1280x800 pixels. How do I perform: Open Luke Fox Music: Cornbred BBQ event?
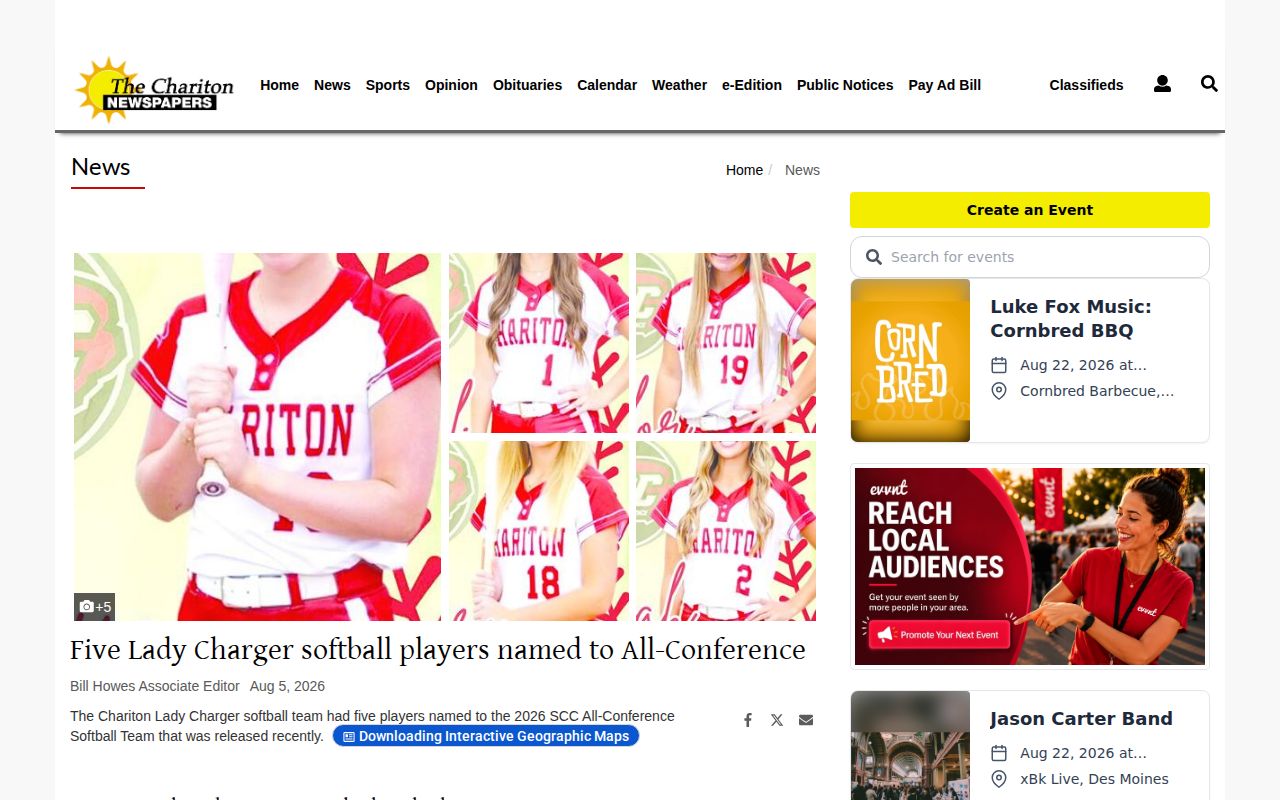pyautogui.click(x=1070, y=318)
